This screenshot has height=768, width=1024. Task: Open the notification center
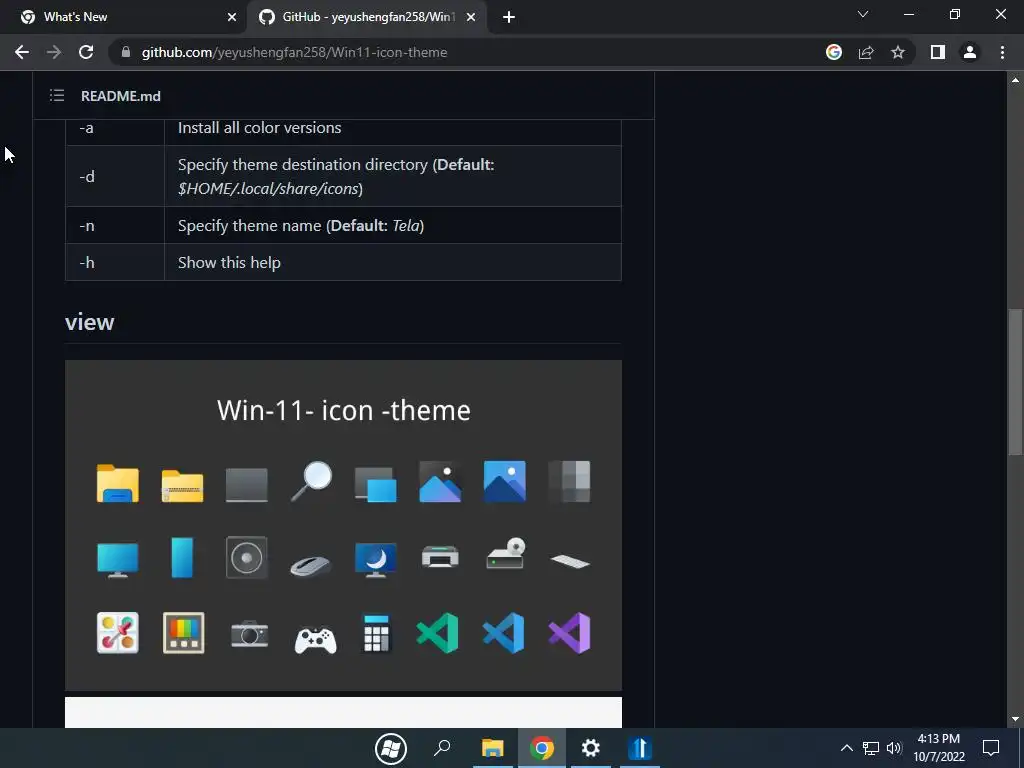(991, 748)
